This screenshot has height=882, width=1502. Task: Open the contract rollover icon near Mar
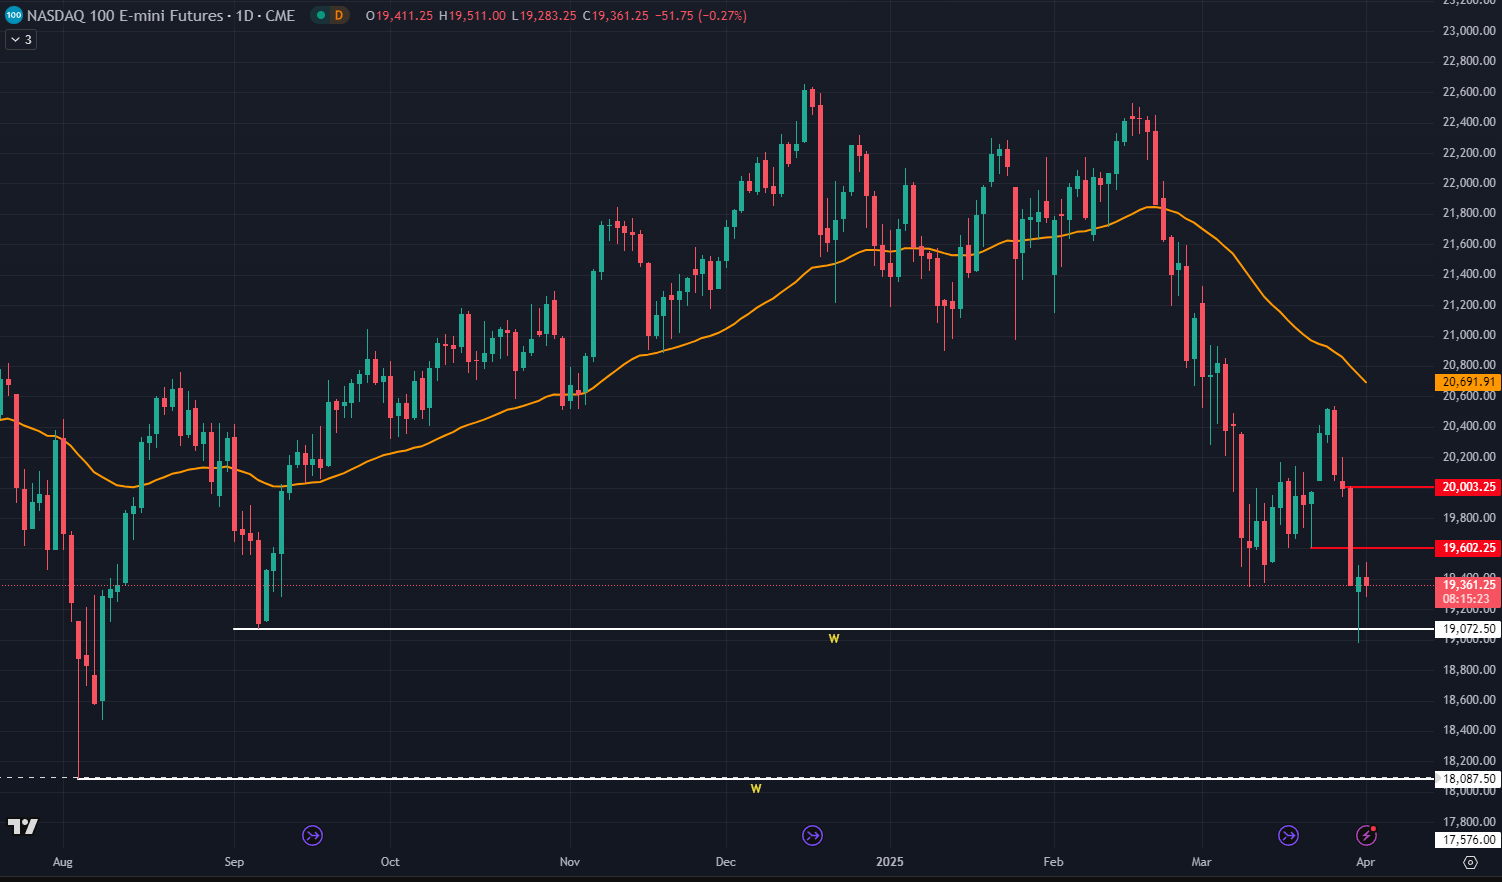(x=1289, y=835)
